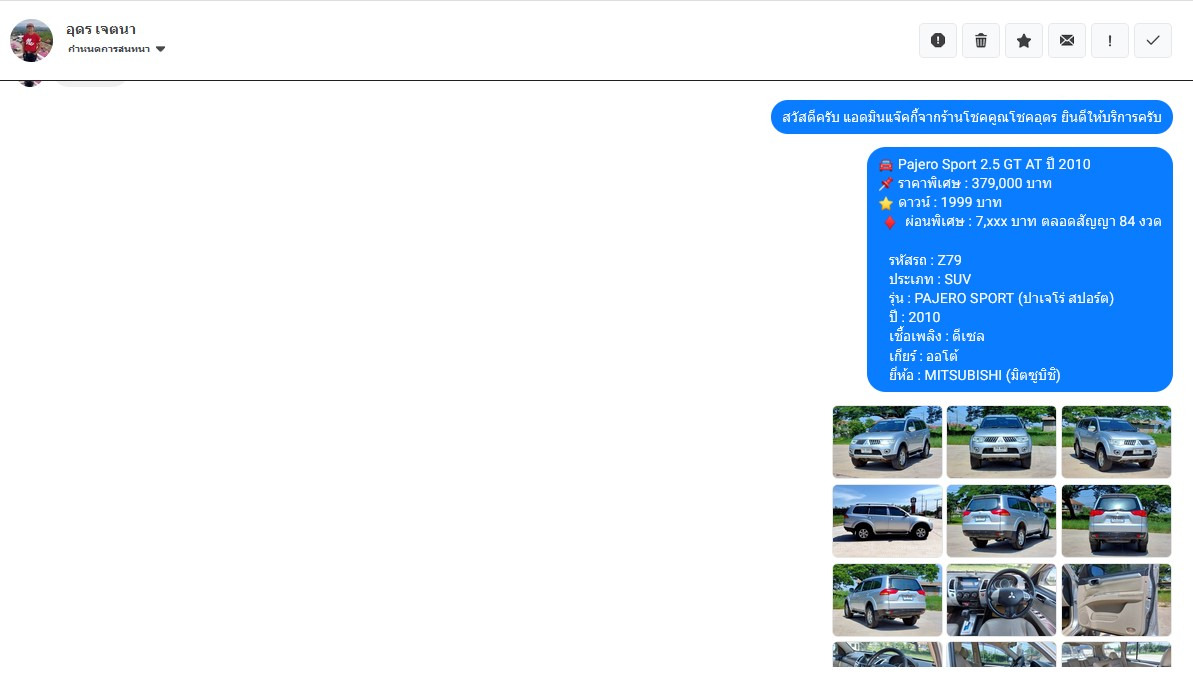This screenshot has height=678, width=1193.
Task: Open steering wheel interior photo thumbnail
Action: click(1001, 600)
